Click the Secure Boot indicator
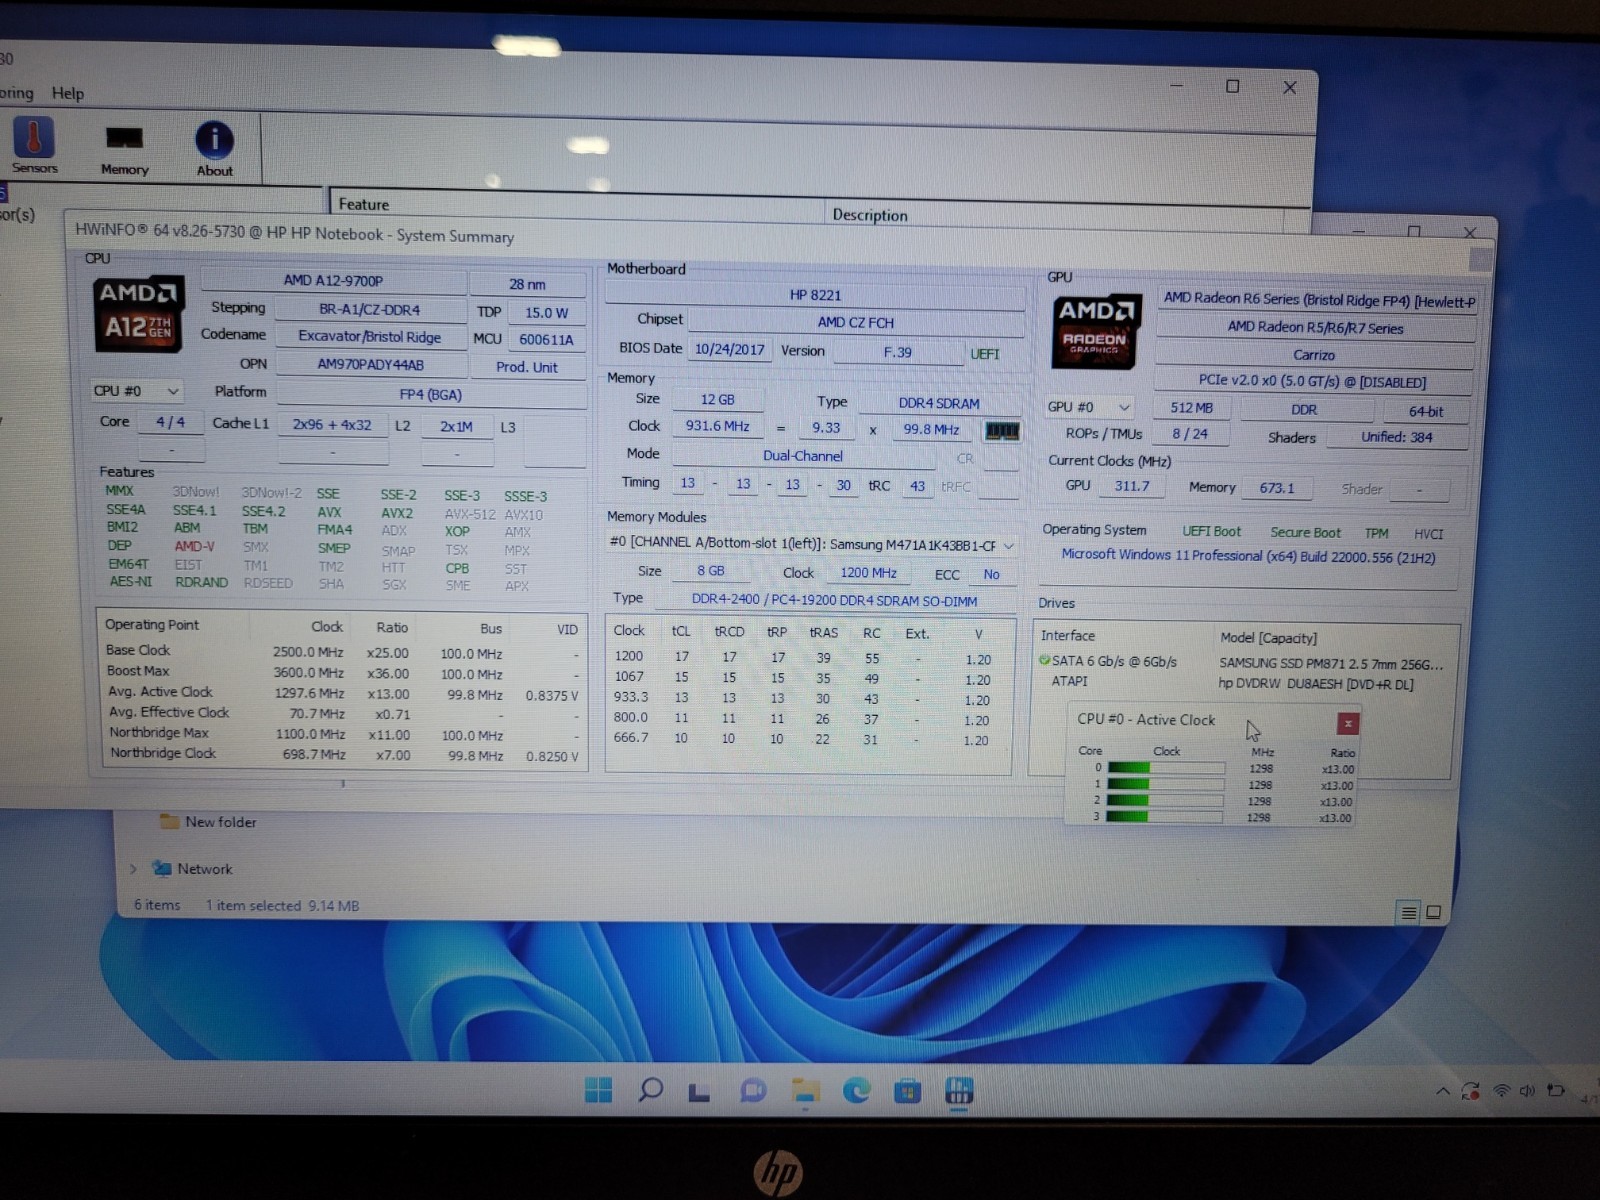 1305,532
